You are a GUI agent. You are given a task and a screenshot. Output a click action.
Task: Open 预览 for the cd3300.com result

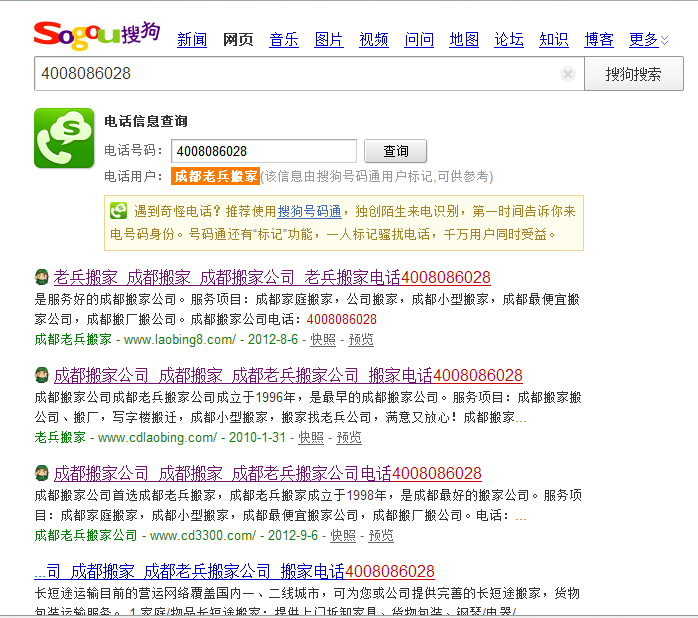[x=381, y=536]
